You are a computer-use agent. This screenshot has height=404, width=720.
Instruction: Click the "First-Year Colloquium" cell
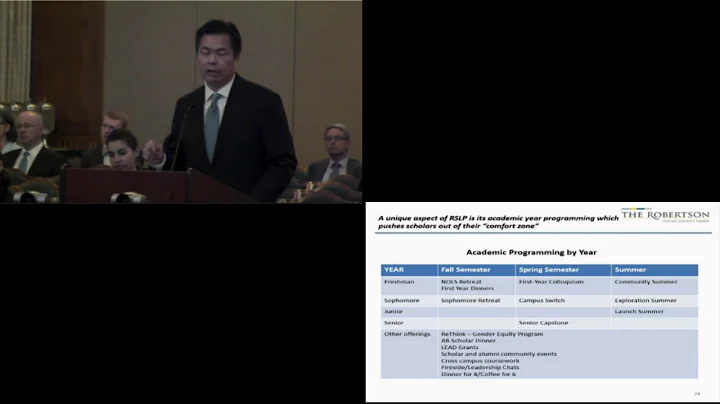[551, 282]
